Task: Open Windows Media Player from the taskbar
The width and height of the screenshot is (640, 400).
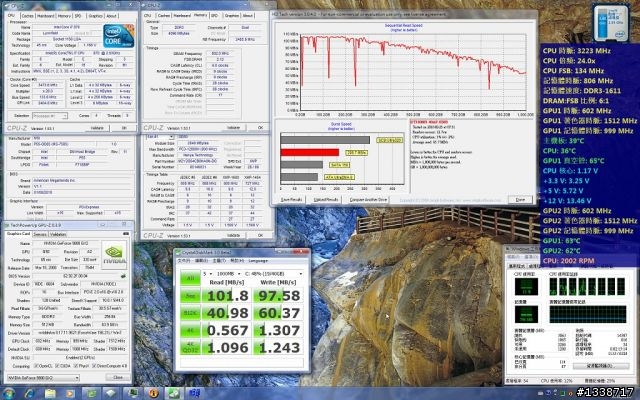Action: [x=71, y=393]
